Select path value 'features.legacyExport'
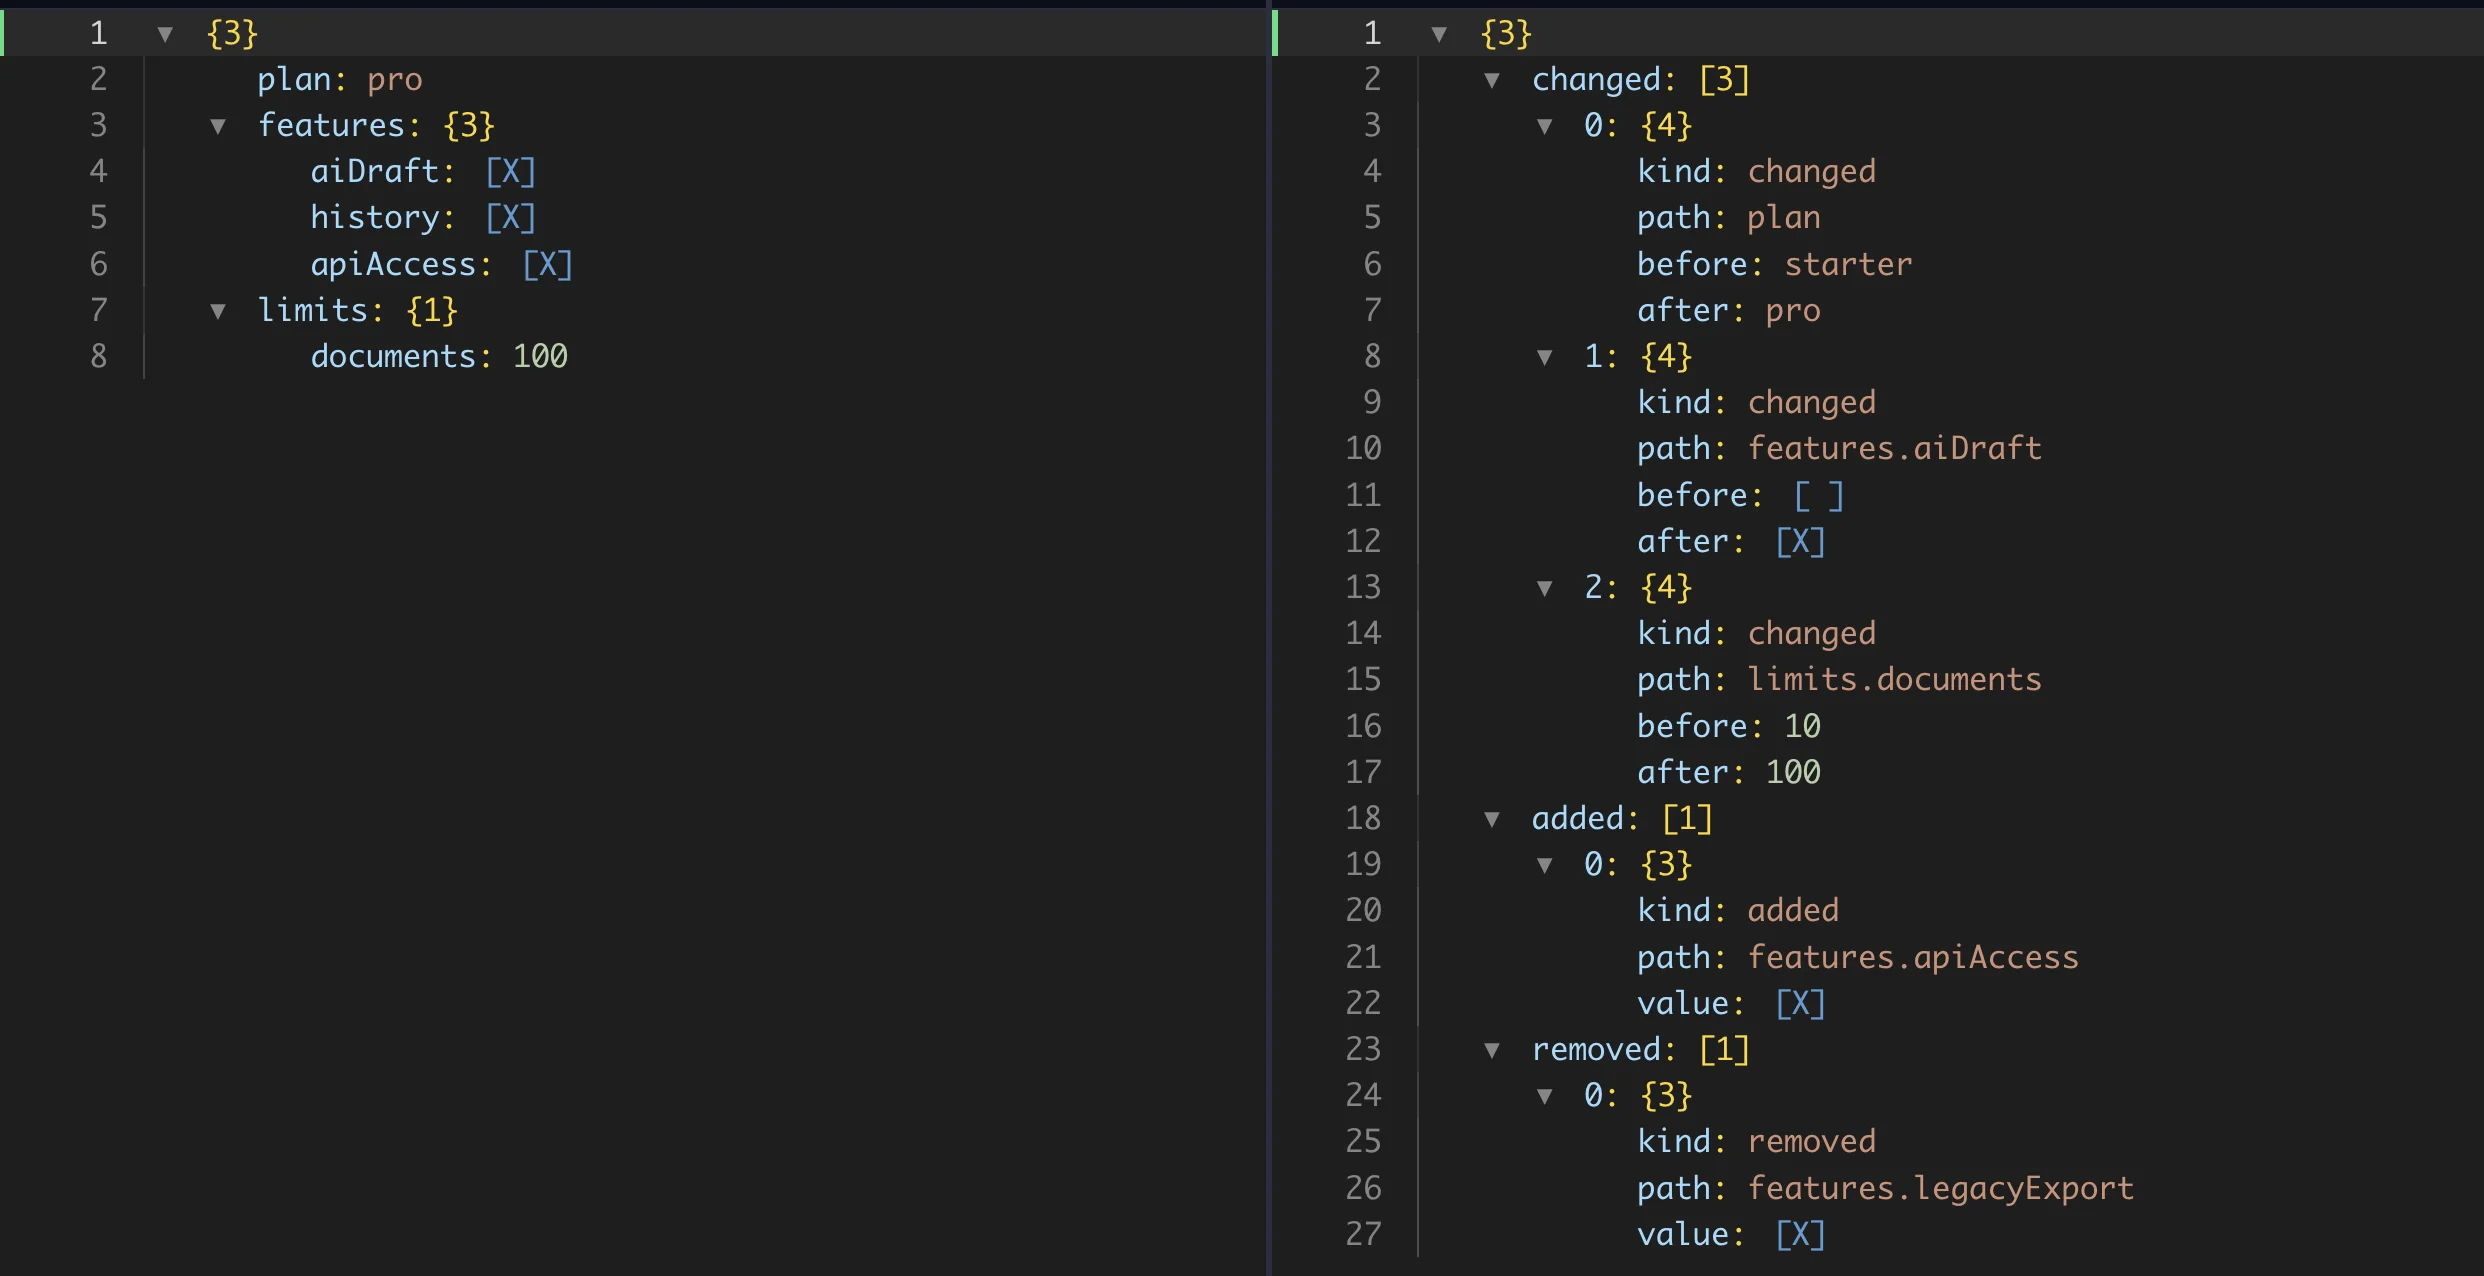 [x=1940, y=1189]
